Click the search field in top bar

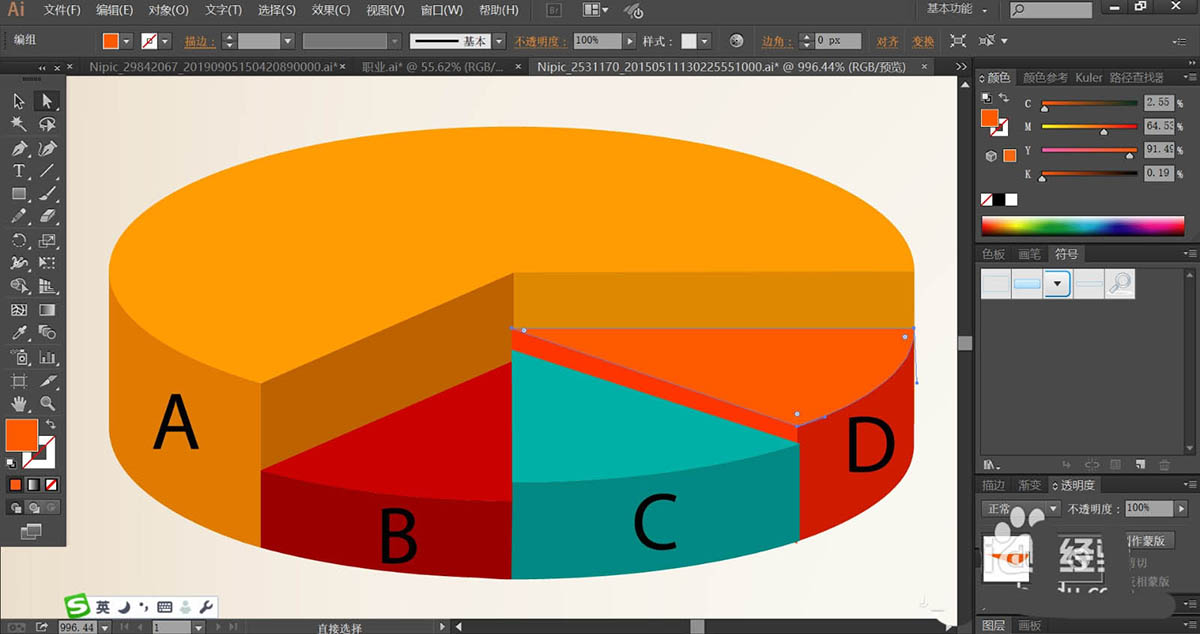(1051, 9)
